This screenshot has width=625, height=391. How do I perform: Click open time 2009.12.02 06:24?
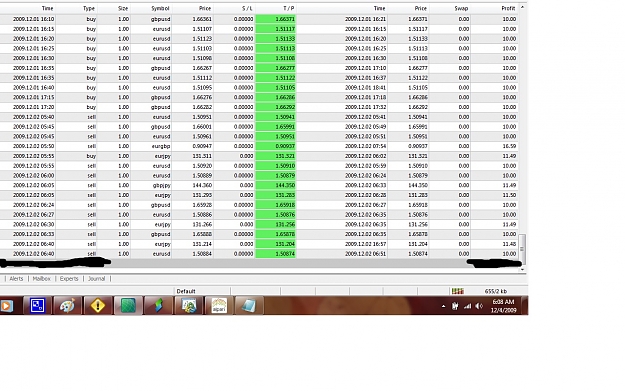pyautogui.click(x=33, y=205)
